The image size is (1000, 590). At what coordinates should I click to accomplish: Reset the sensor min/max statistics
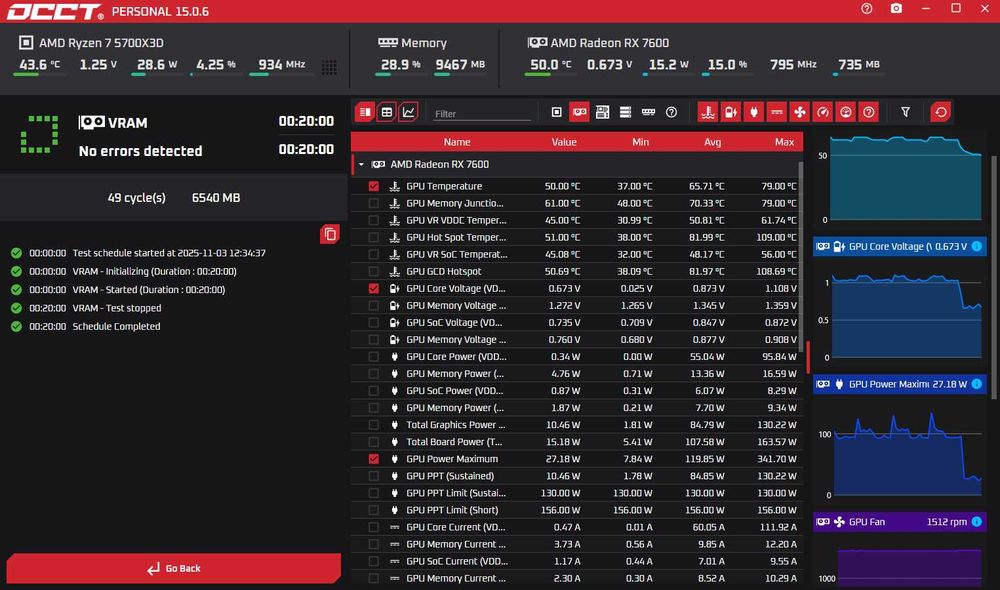[941, 112]
